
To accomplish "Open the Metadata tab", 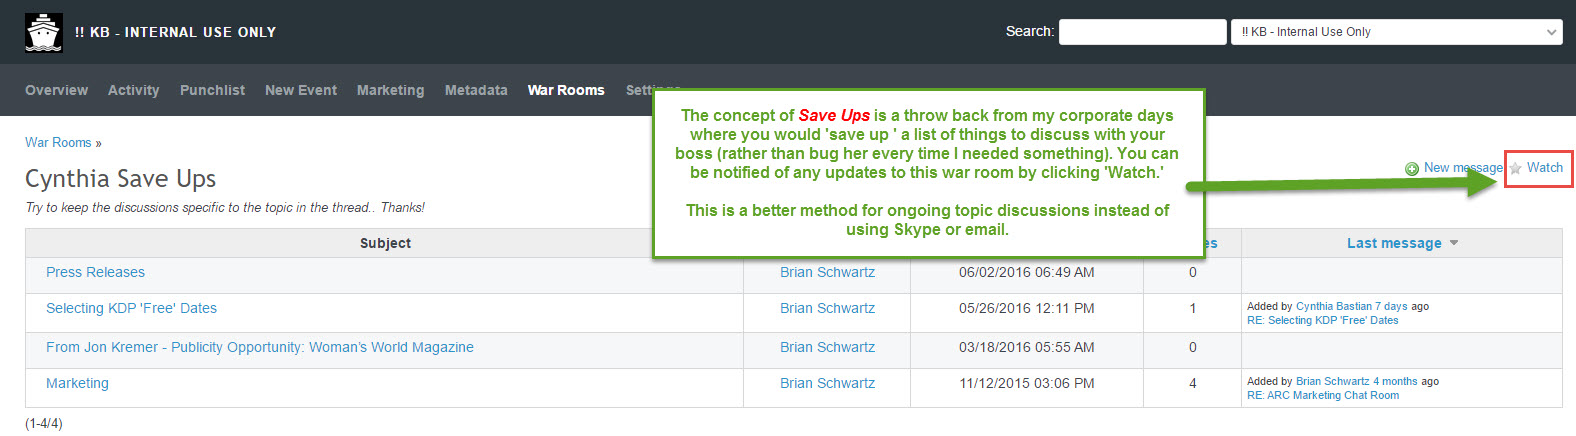I will pos(476,90).
